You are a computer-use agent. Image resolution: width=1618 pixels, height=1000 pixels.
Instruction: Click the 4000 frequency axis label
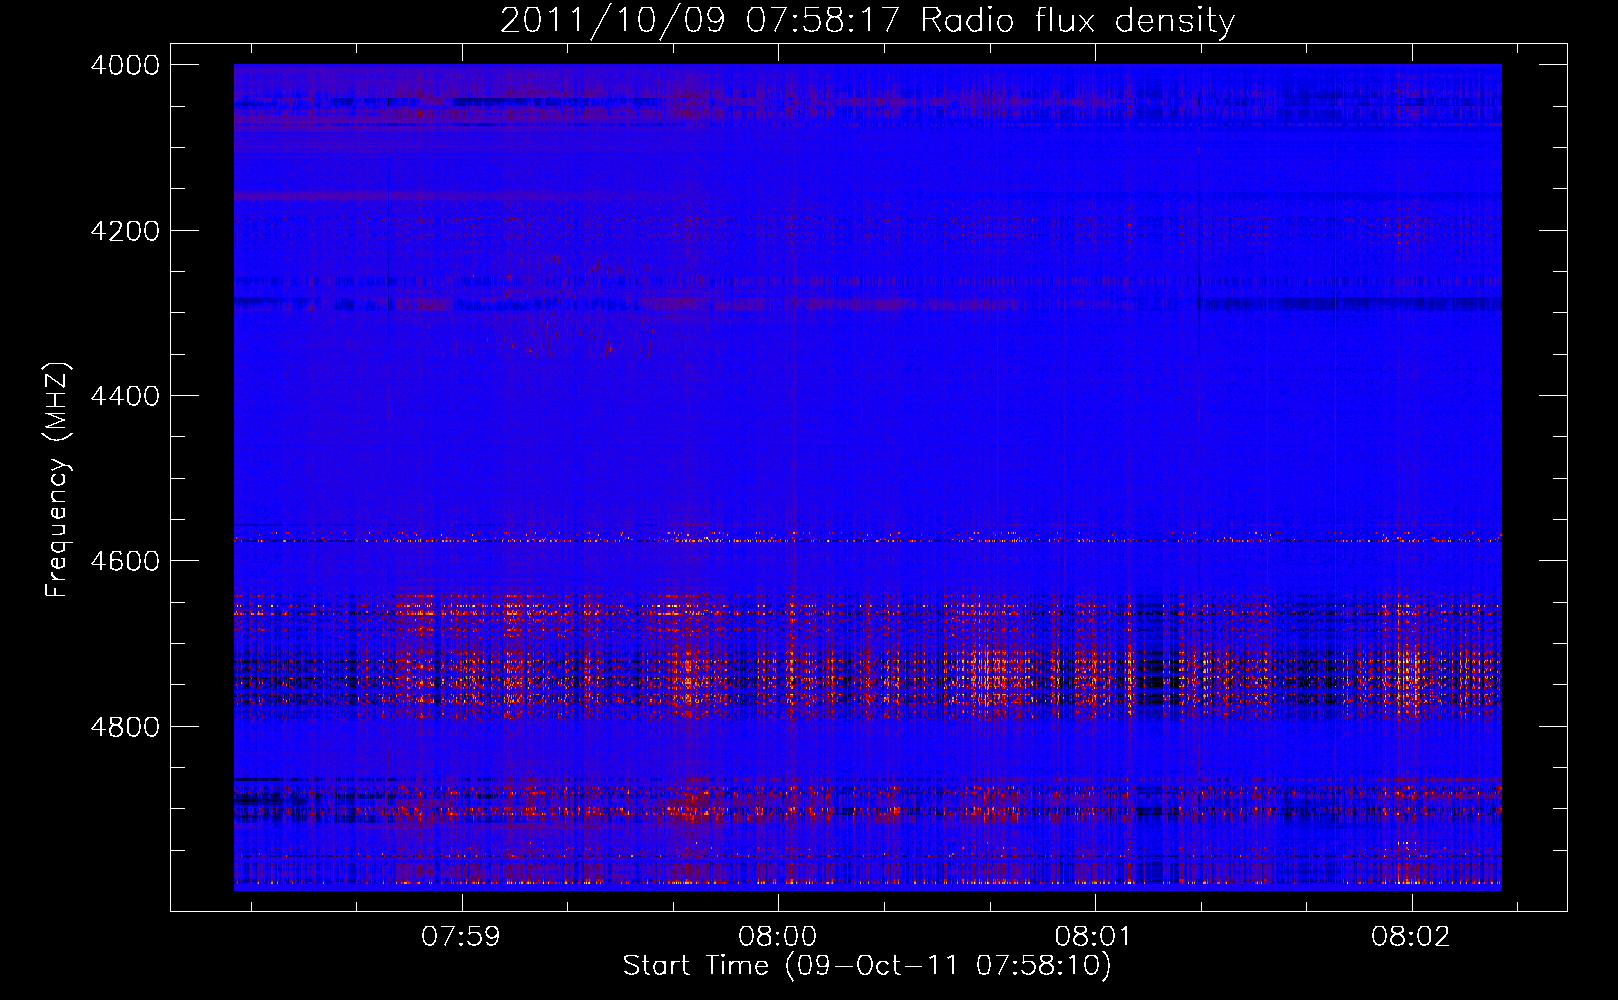click(125, 65)
